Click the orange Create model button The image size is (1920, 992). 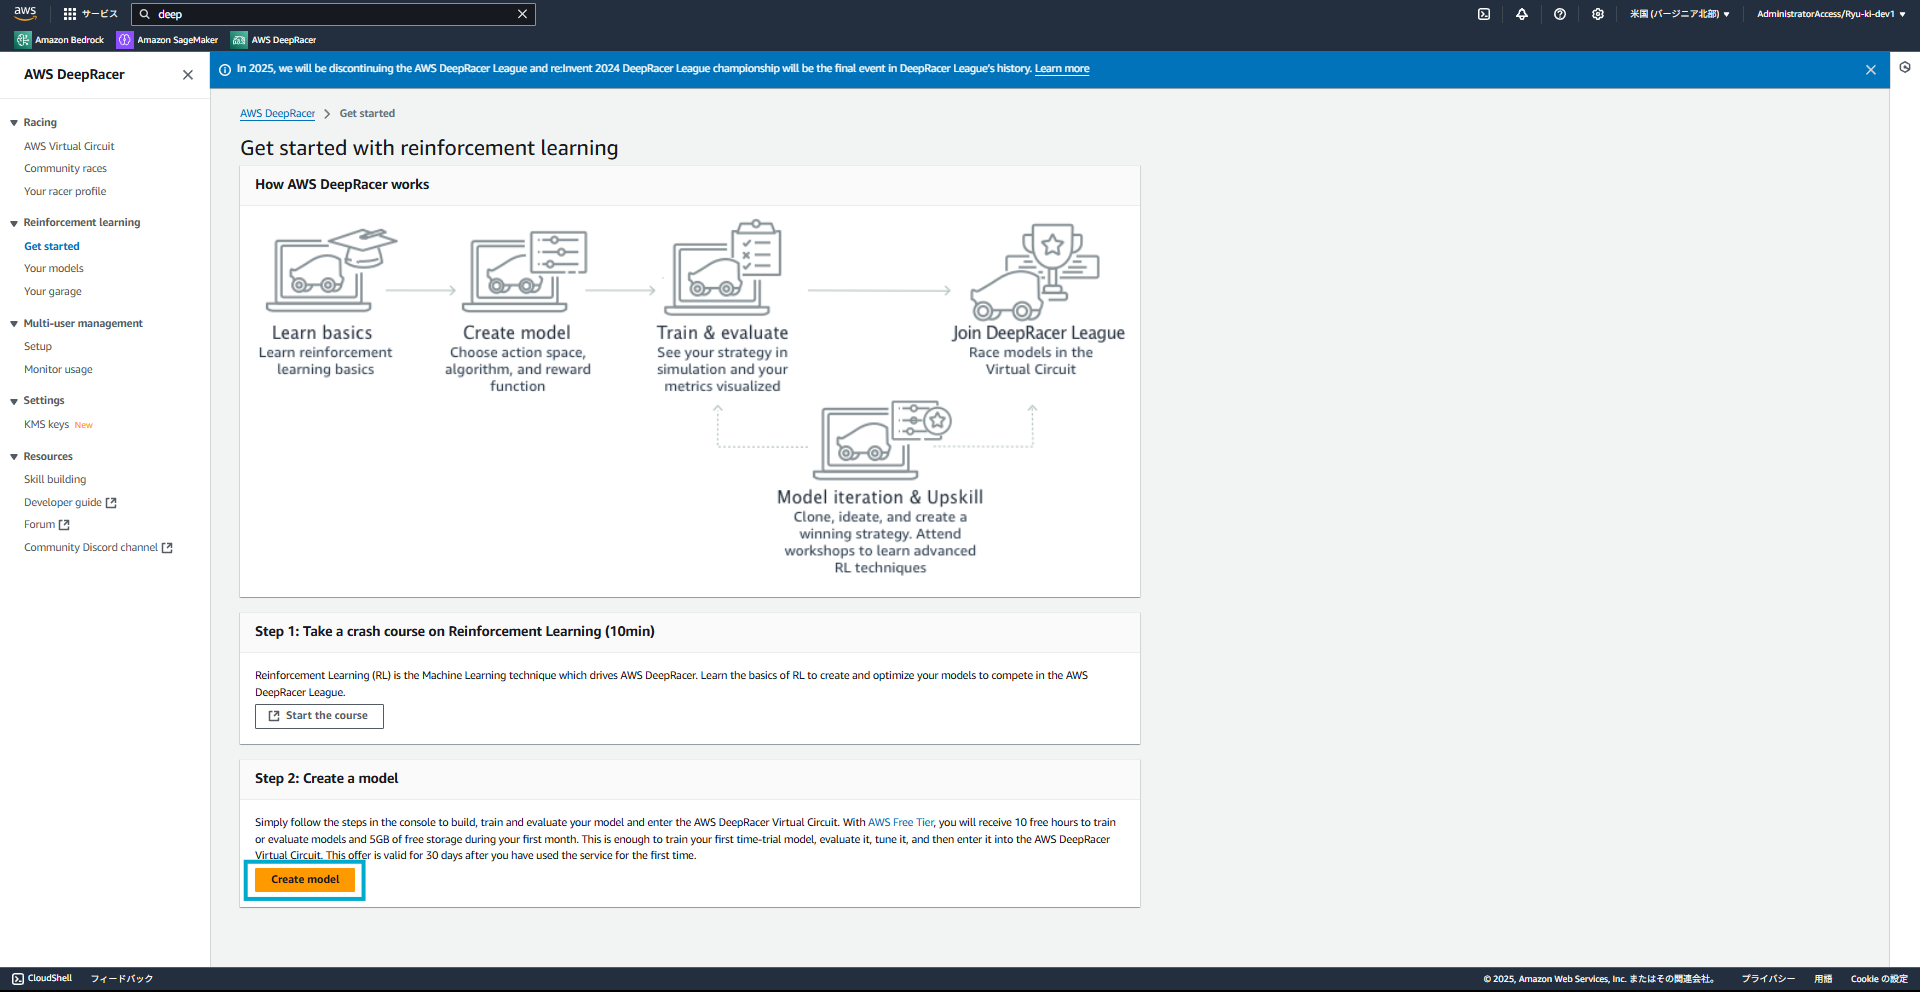pyautogui.click(x=305, y=880)
